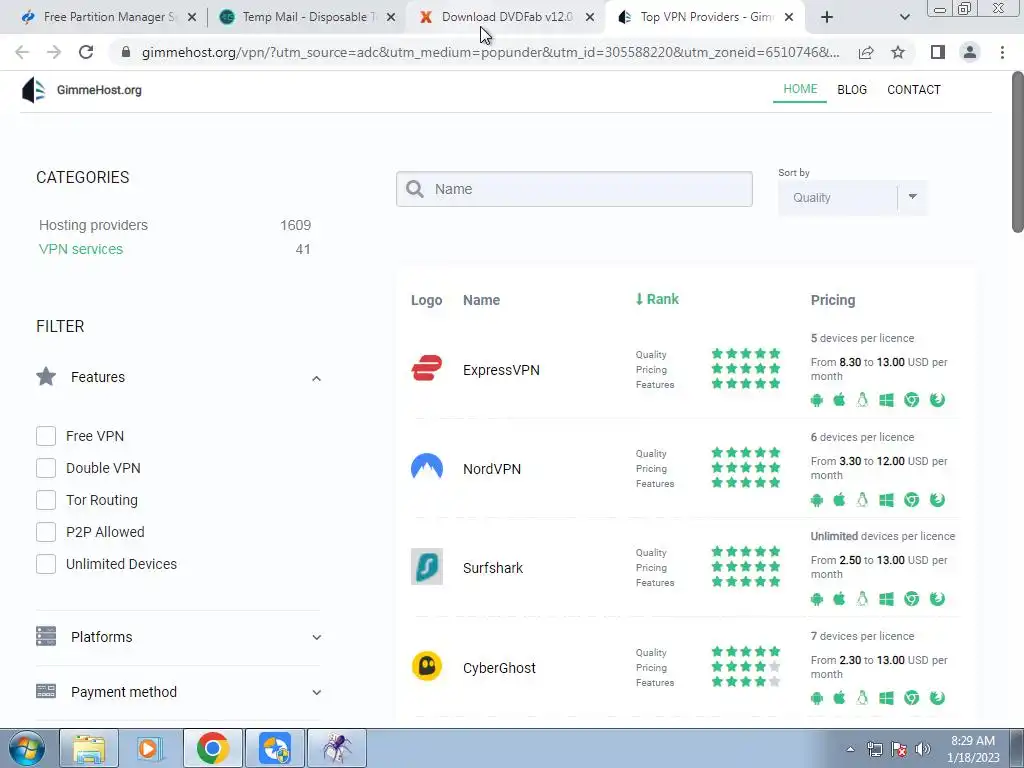
Task: Click Firefox icon in NordVPN row
Action: pyautogui.click(x=937, y=500)
